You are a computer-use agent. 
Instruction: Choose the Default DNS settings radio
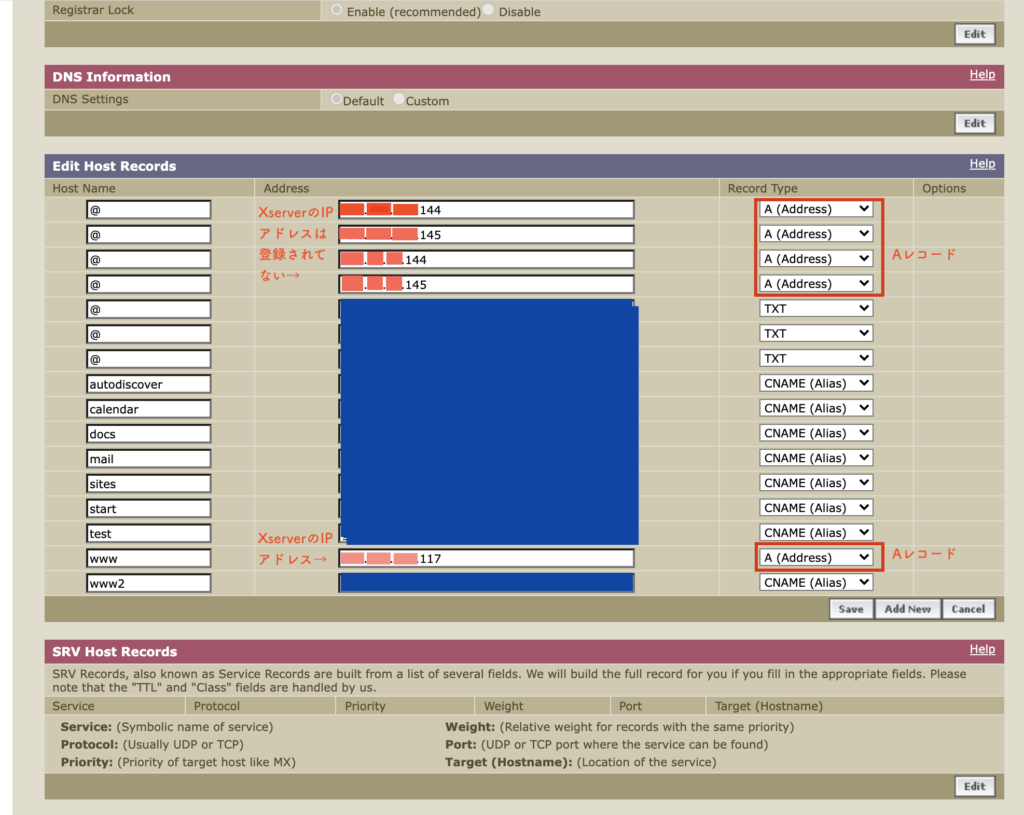coord(336,99)
